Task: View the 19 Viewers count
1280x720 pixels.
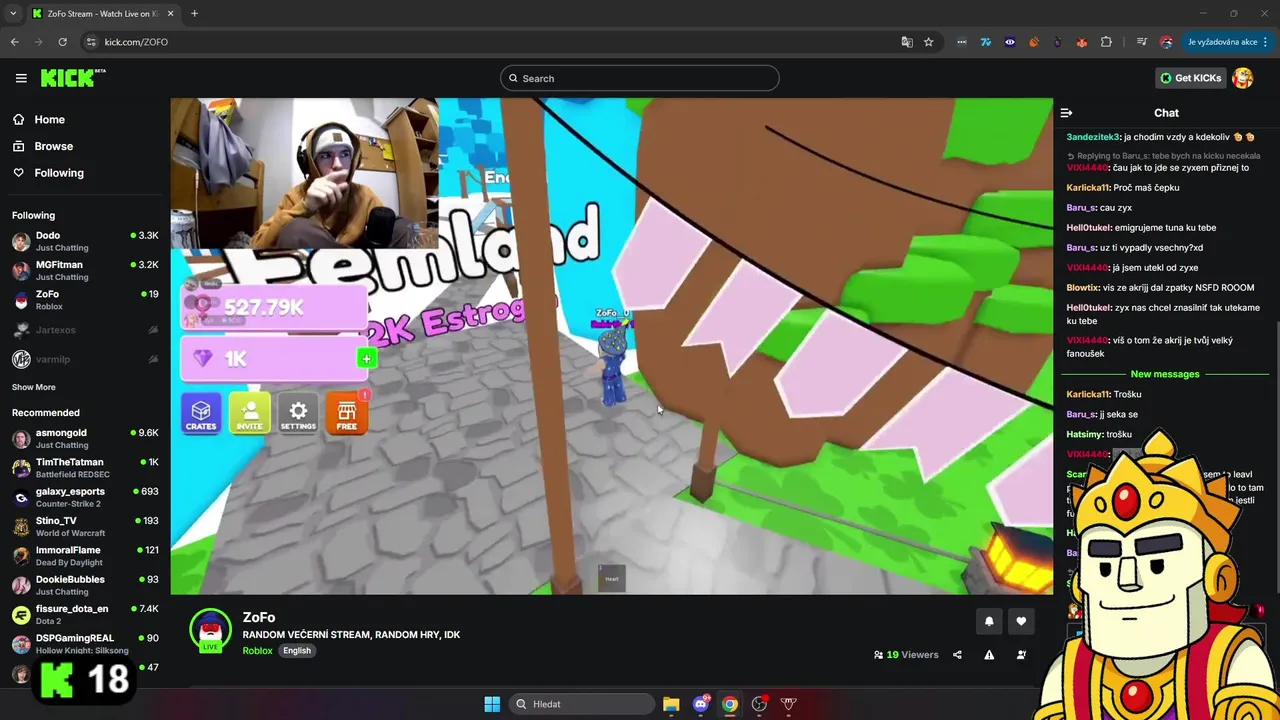Action: (906, 655)
